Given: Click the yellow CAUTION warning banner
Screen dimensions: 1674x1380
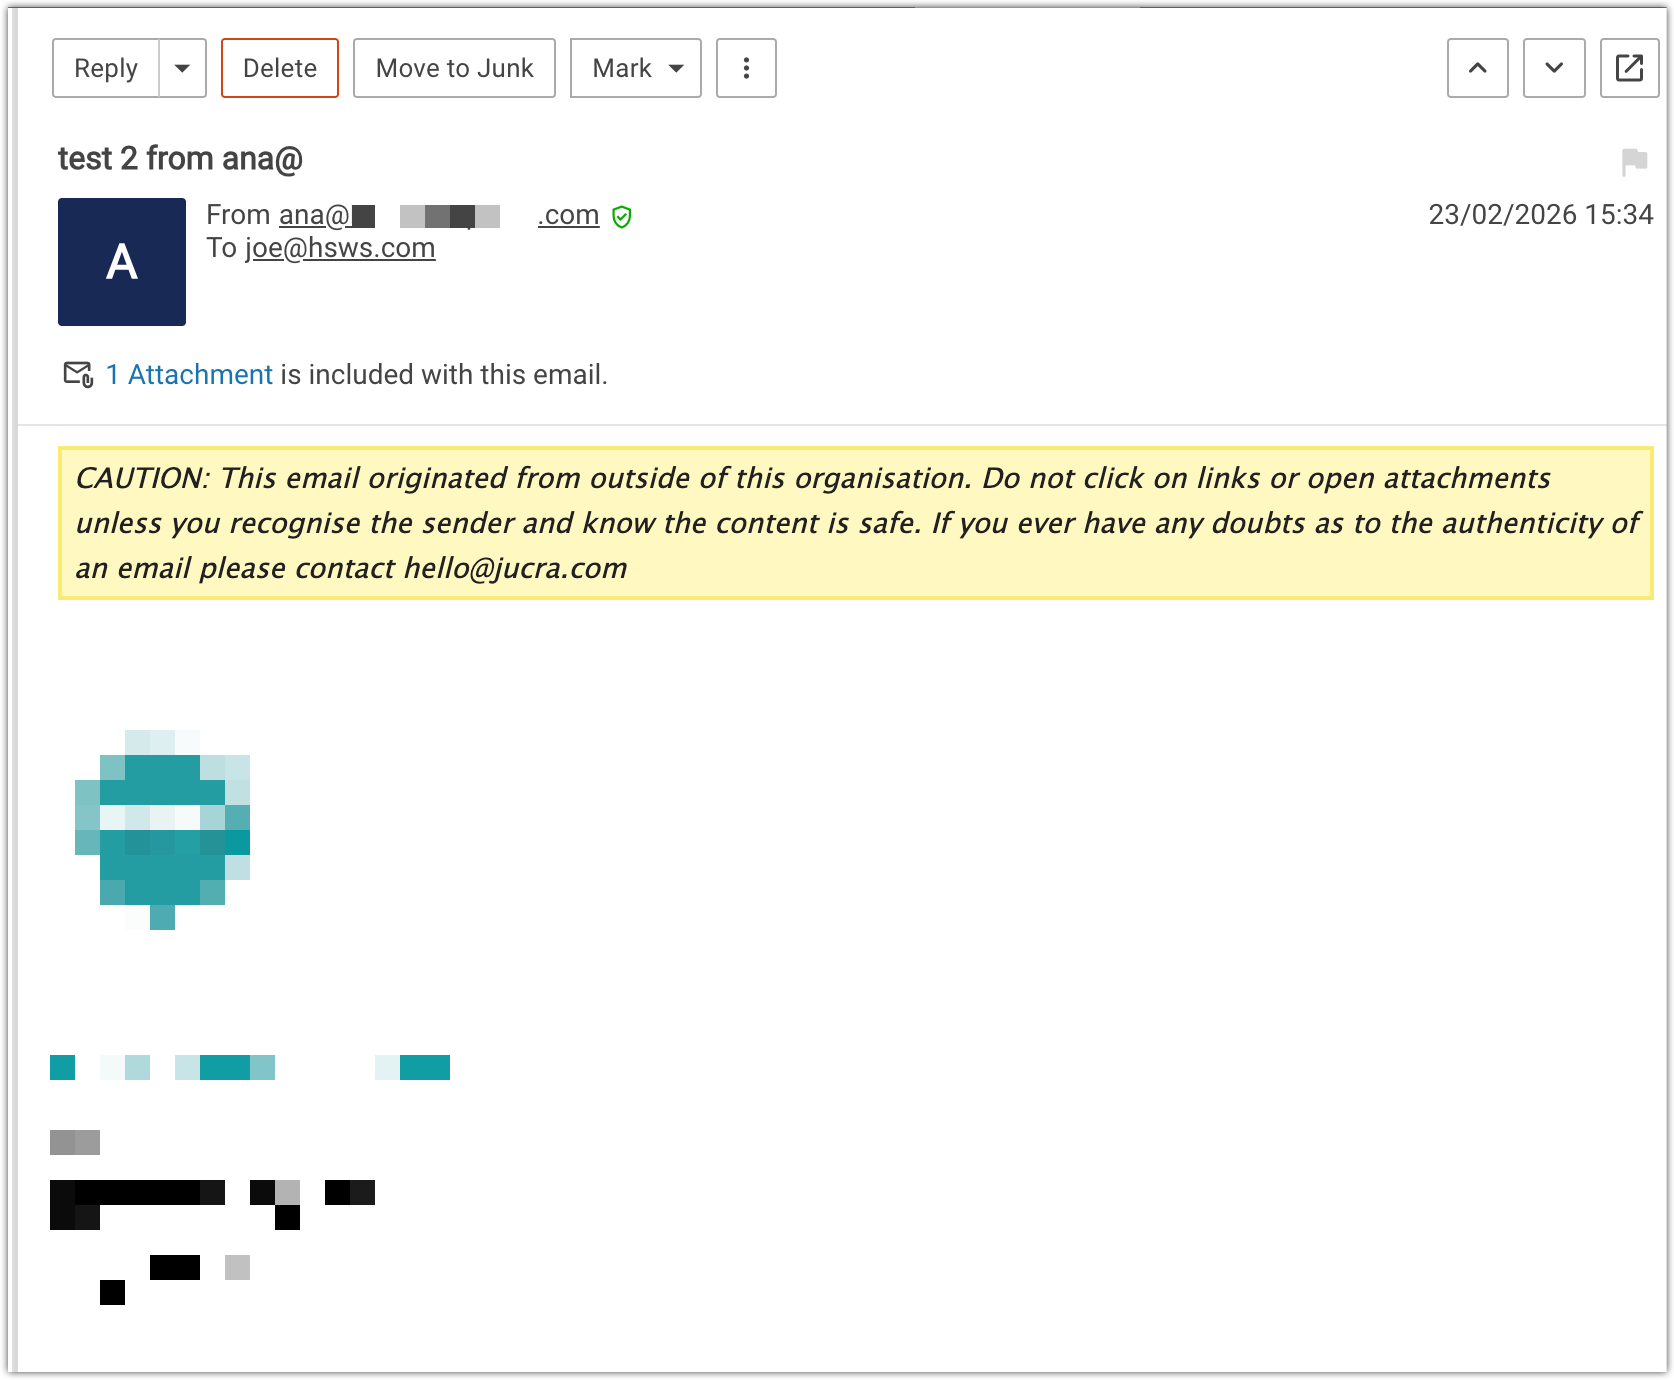Looking at the screenshot, I should coord(855,523).
